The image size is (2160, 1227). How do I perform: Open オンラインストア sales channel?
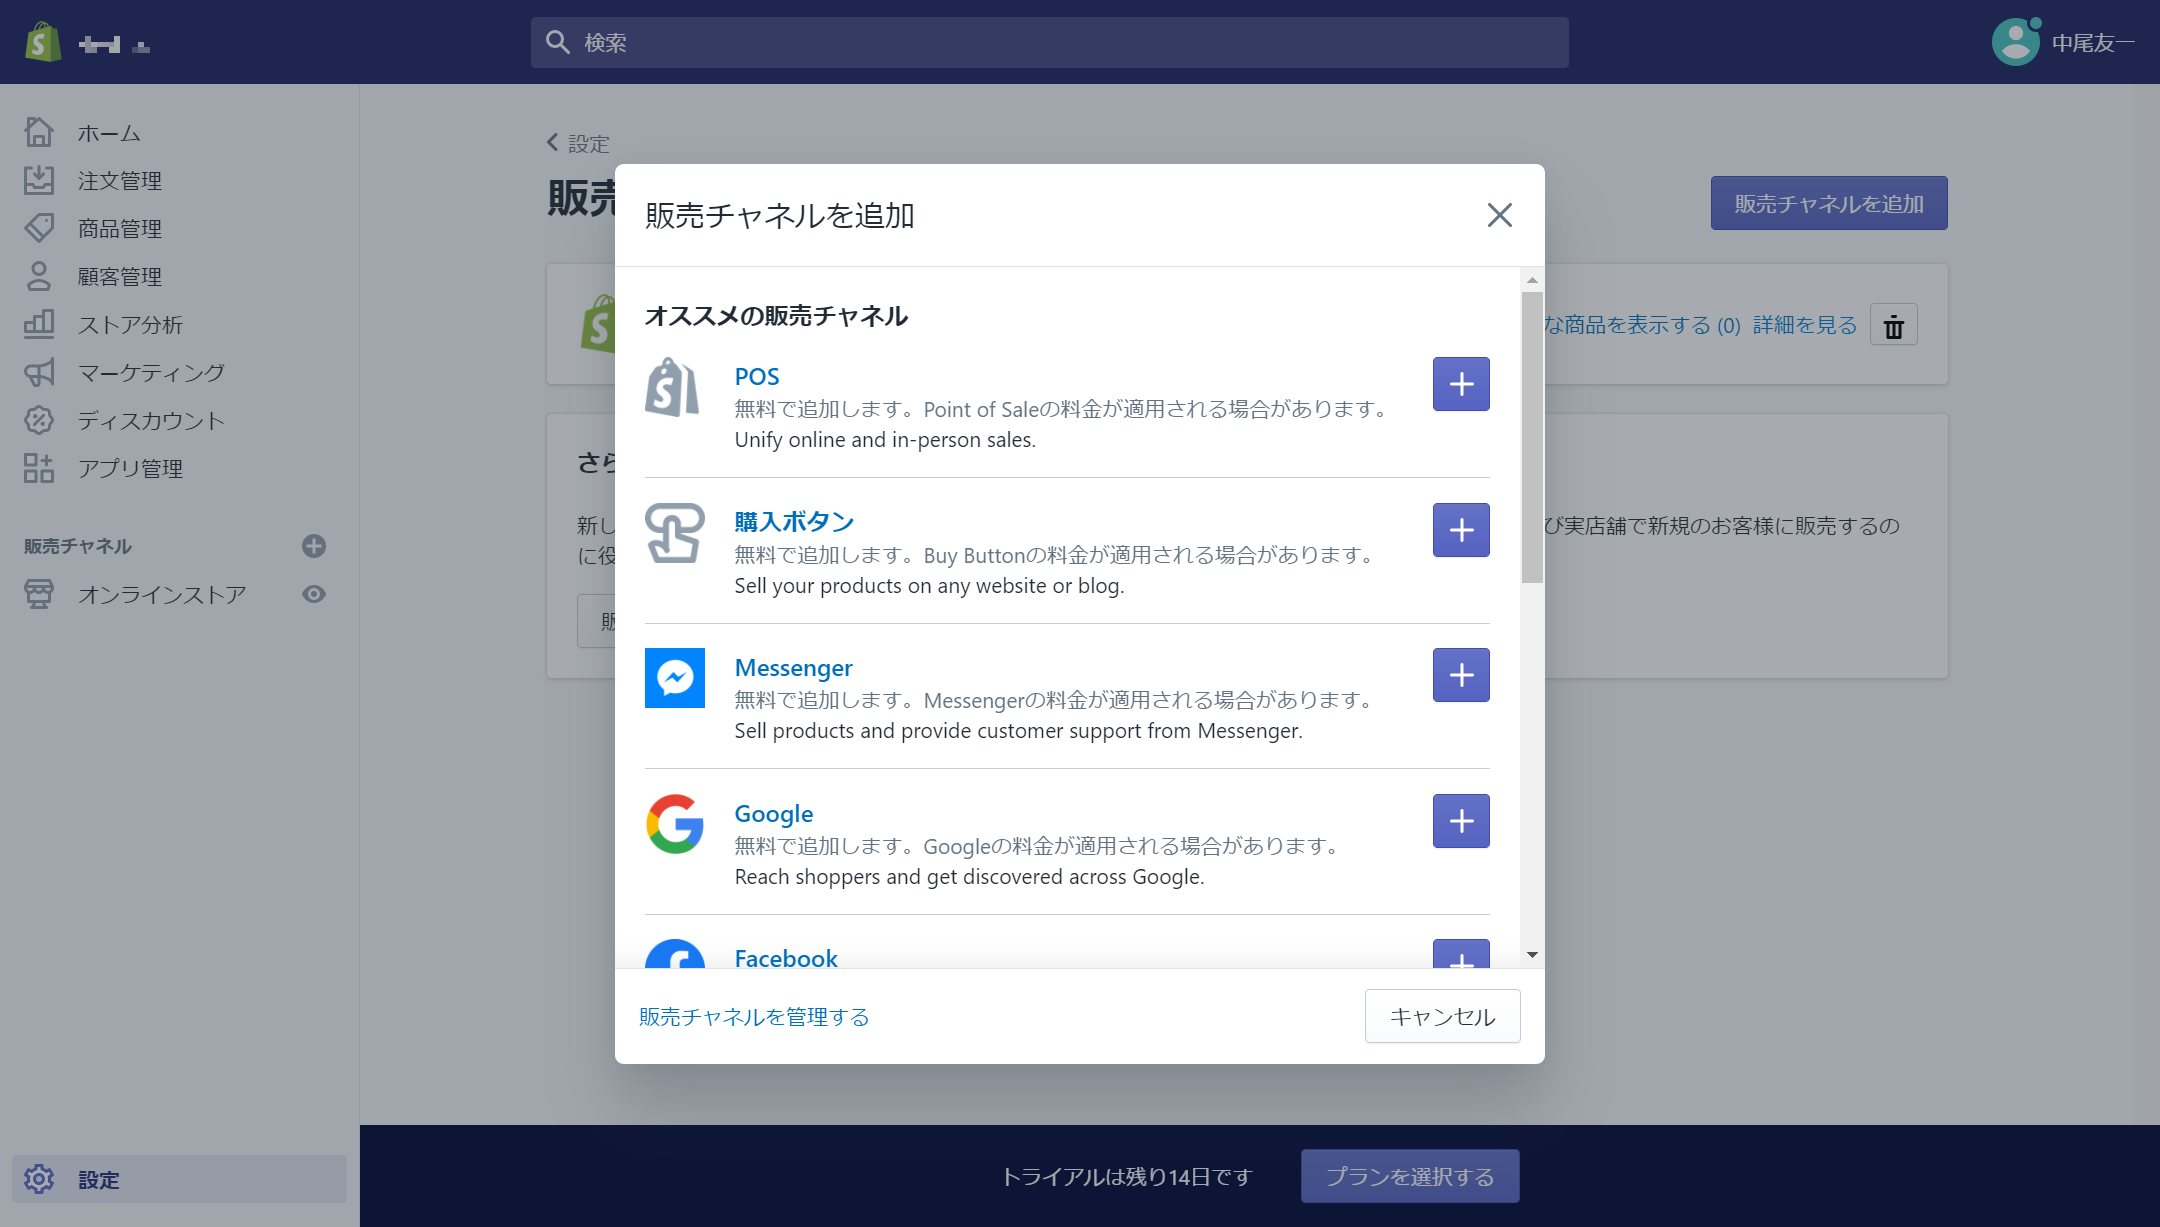[x=162, y=595]
